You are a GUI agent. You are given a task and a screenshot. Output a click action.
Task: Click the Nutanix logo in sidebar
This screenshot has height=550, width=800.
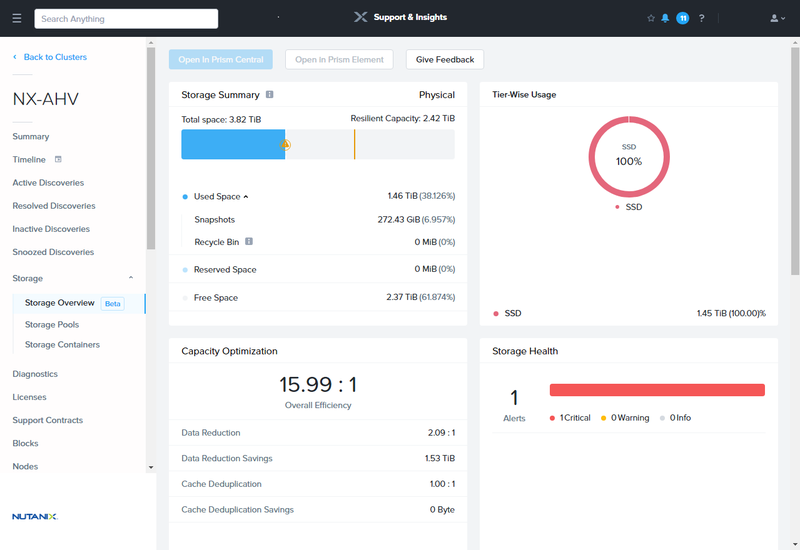click(35, 516)
